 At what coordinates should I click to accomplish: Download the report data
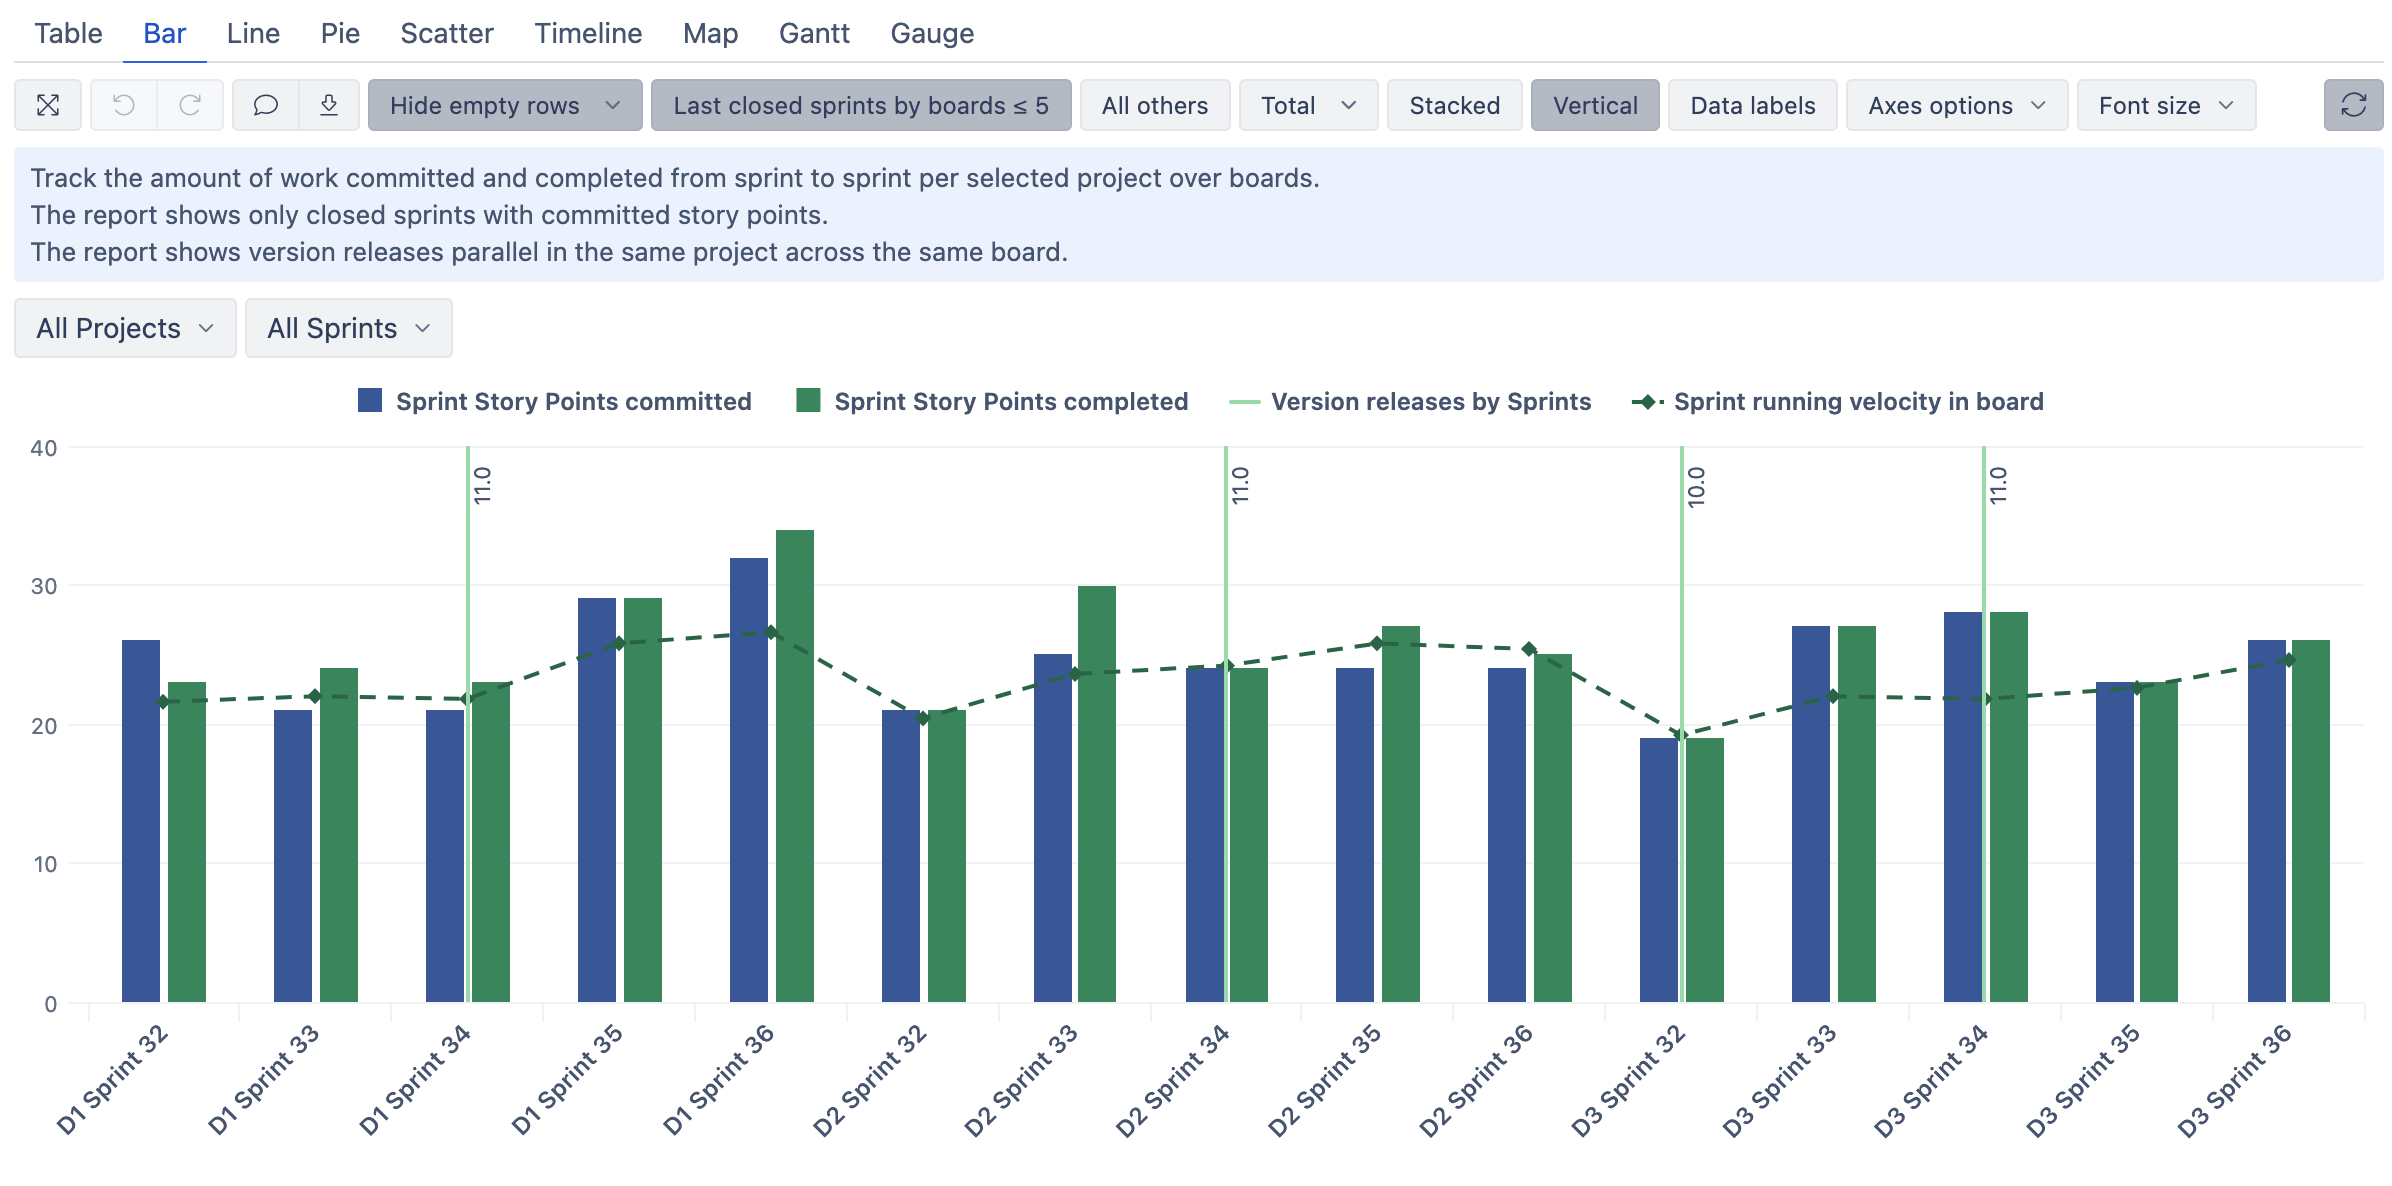[x=330, y=105]
